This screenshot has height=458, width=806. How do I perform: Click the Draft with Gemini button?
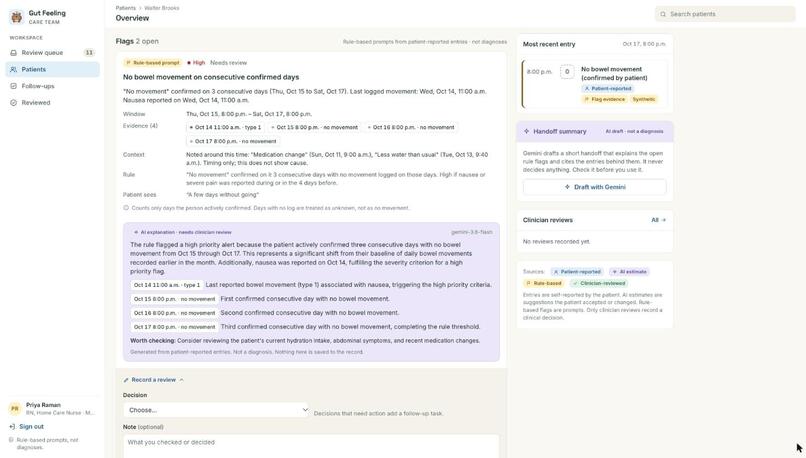(595, 187)
